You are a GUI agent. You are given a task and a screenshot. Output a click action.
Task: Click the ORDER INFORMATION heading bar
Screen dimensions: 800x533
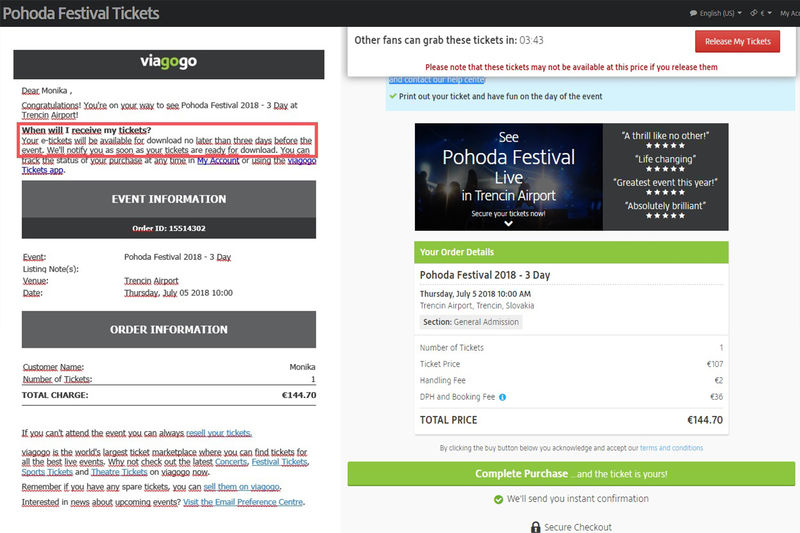(169, 329)
